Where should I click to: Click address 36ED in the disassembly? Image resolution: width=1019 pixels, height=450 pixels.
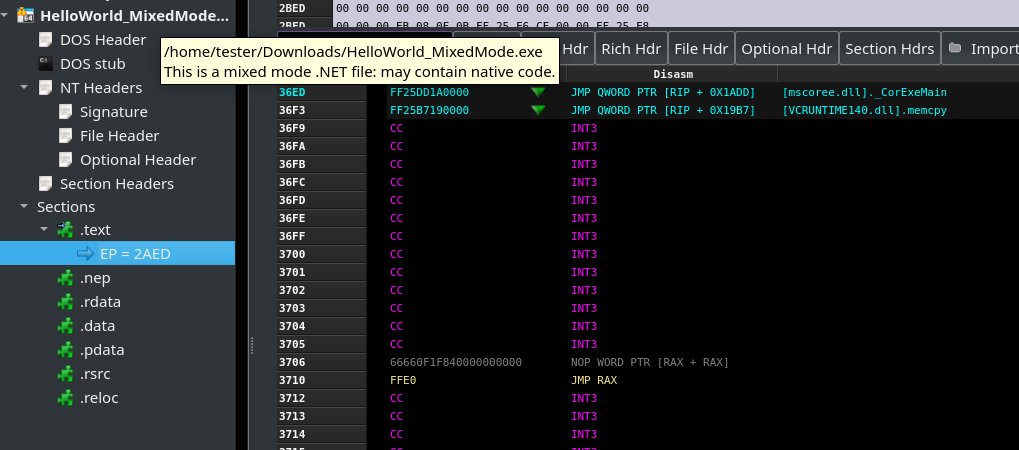[x=292, y=92]
